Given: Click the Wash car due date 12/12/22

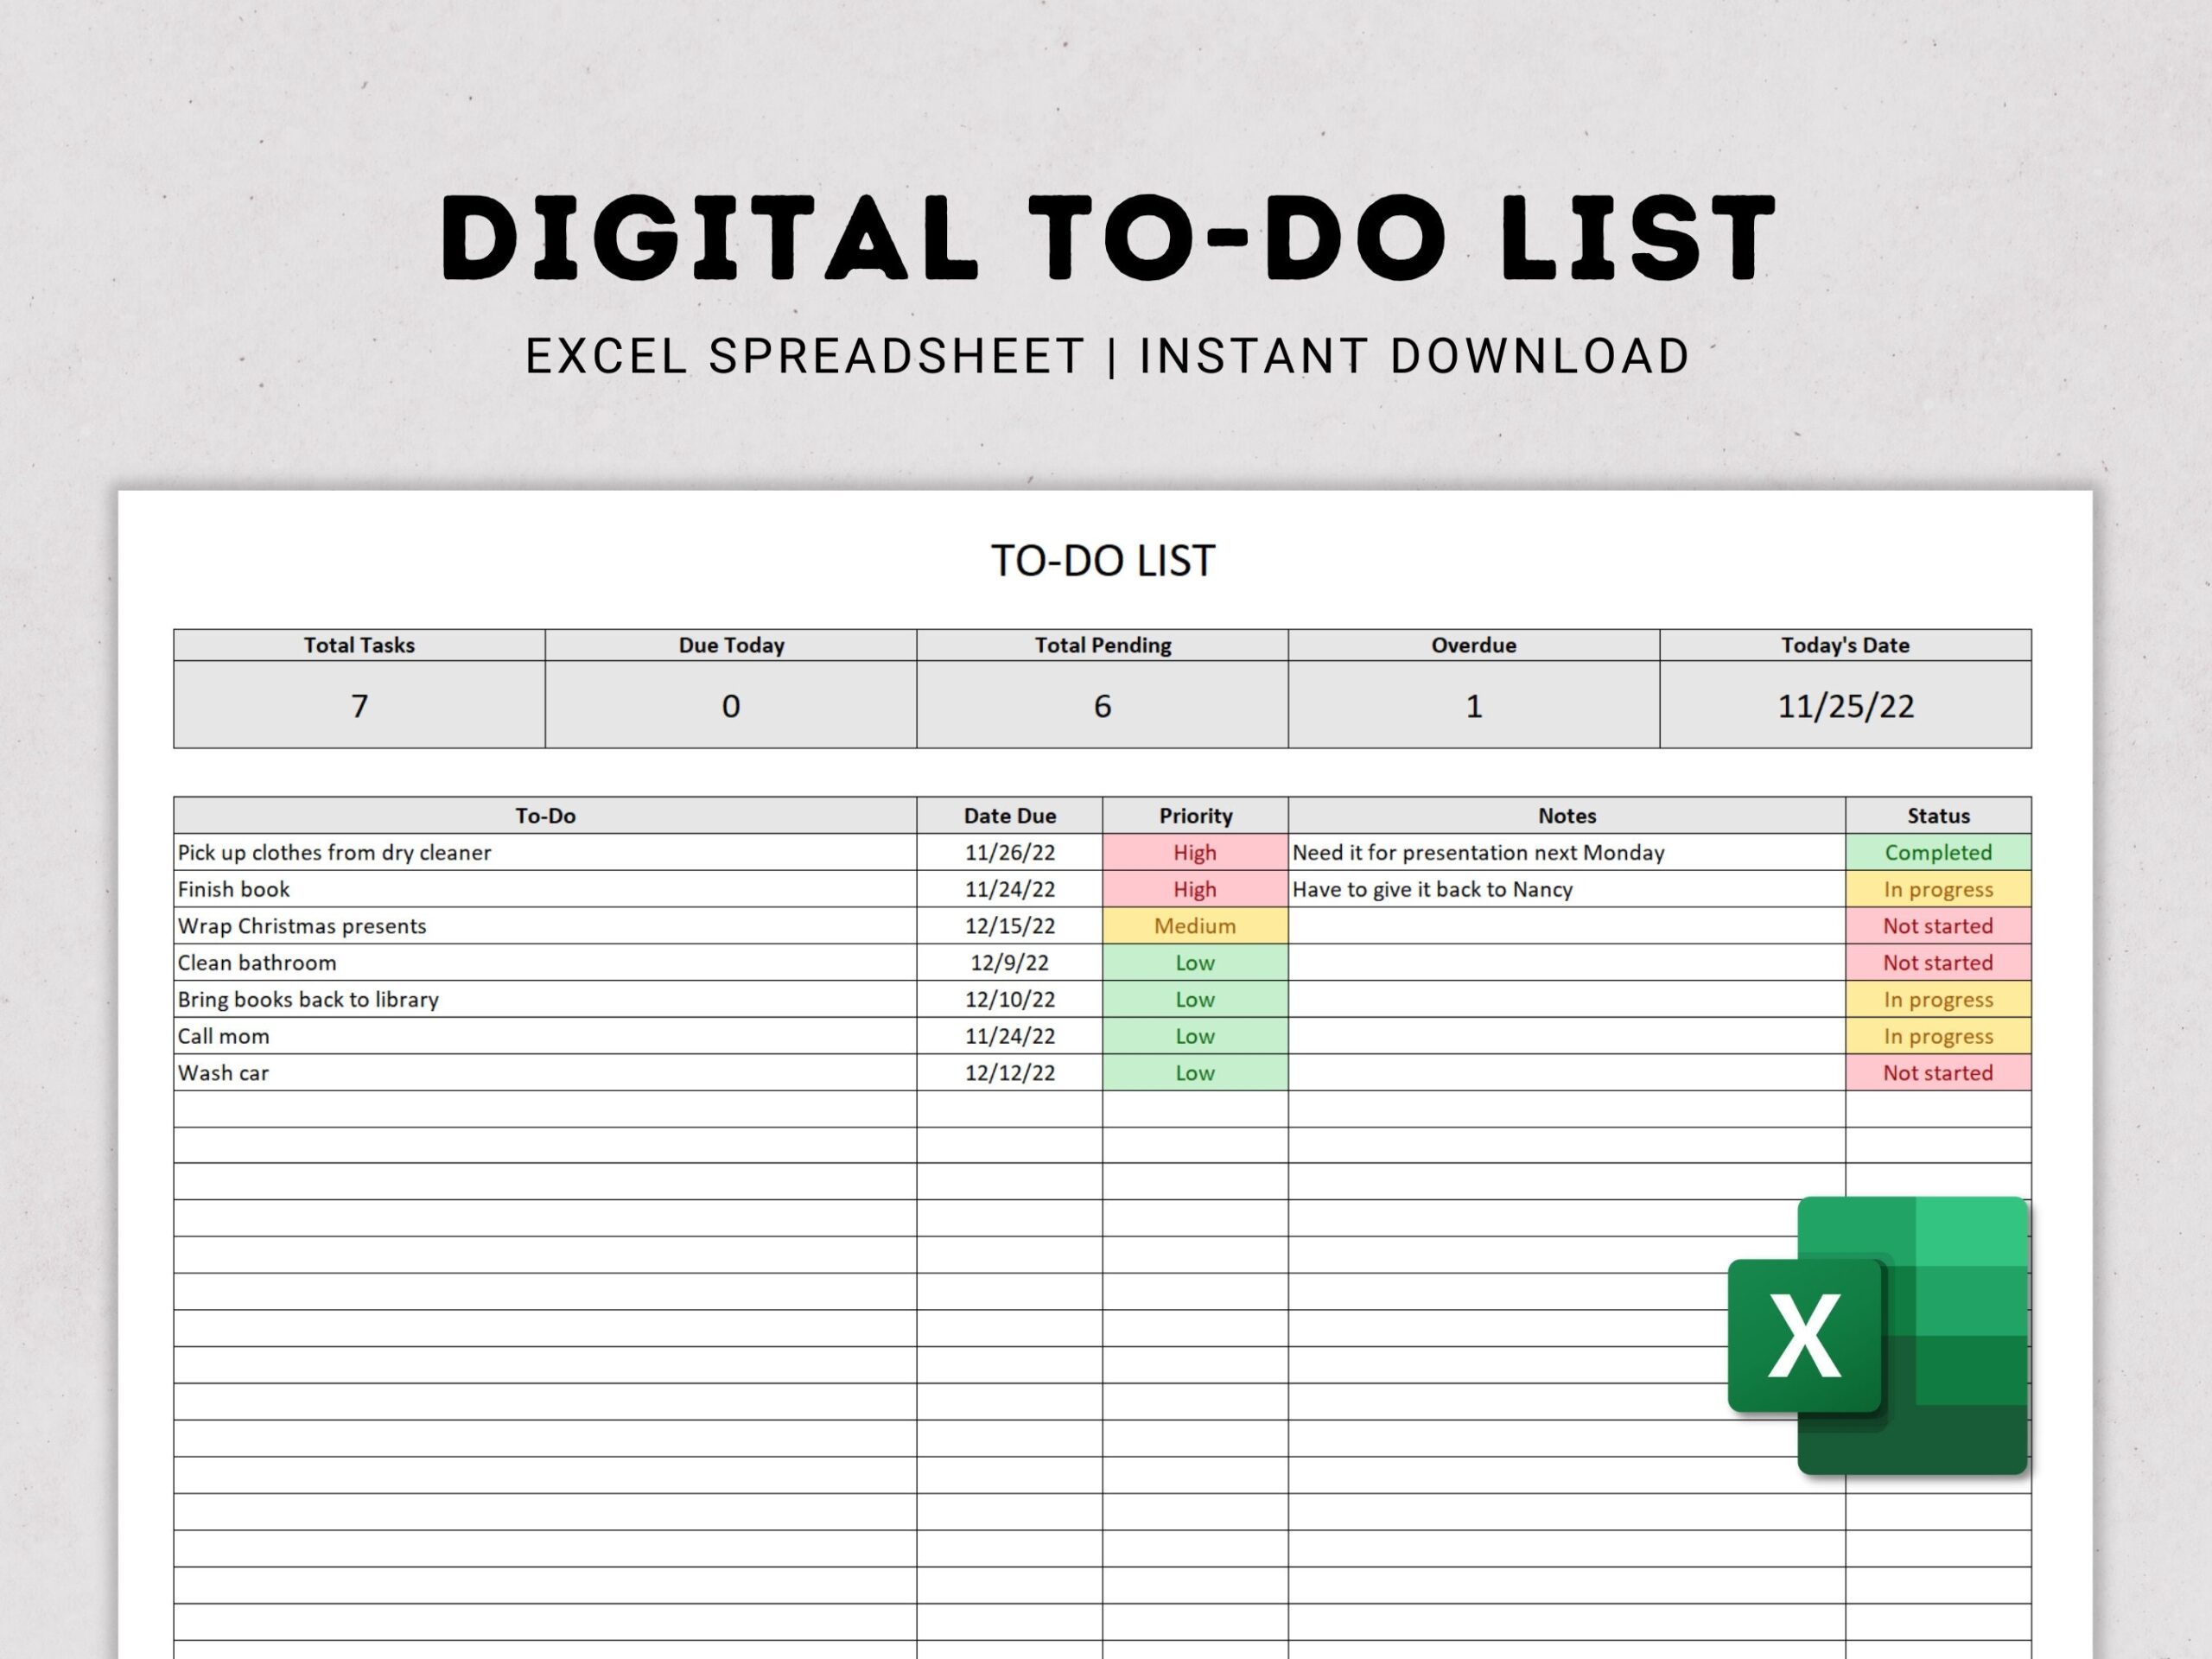Looking at the screenshot, I should pos(1009,1073).
